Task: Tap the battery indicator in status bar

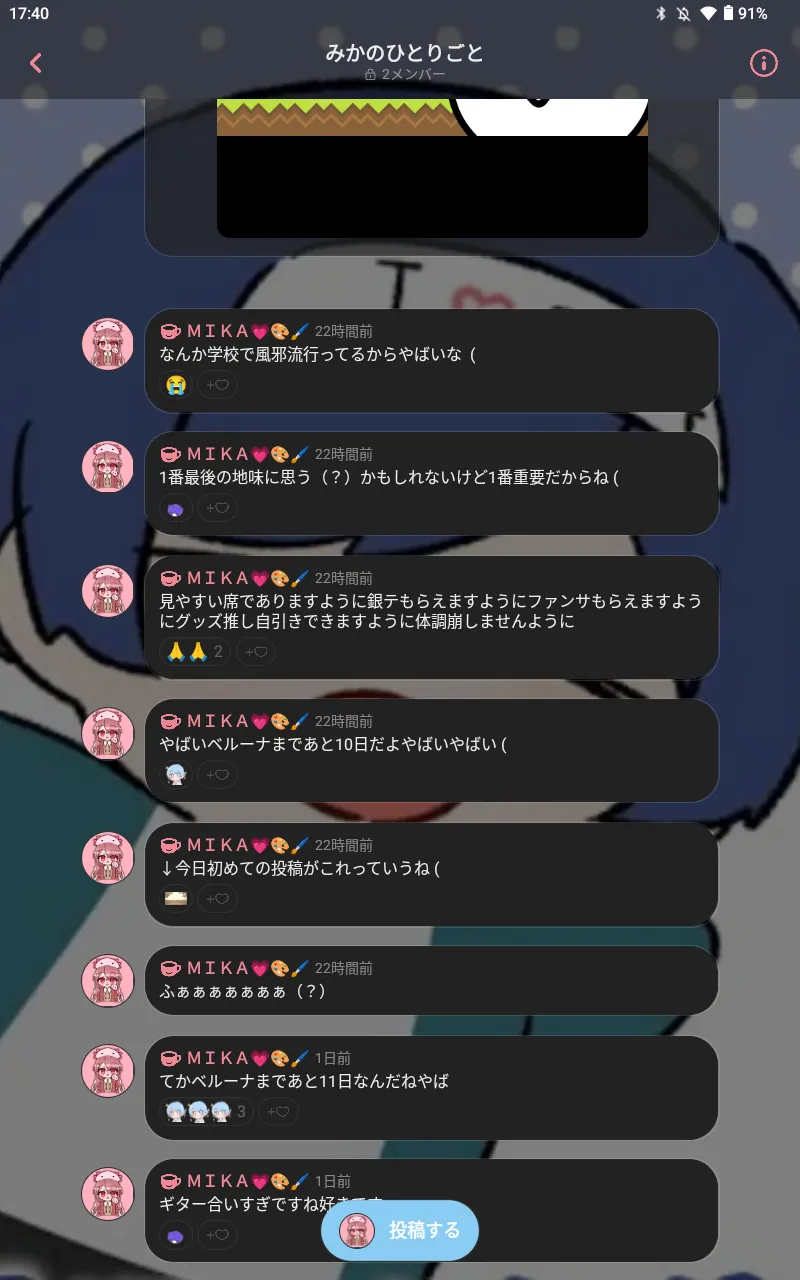Action: click(x=728, y=13)
